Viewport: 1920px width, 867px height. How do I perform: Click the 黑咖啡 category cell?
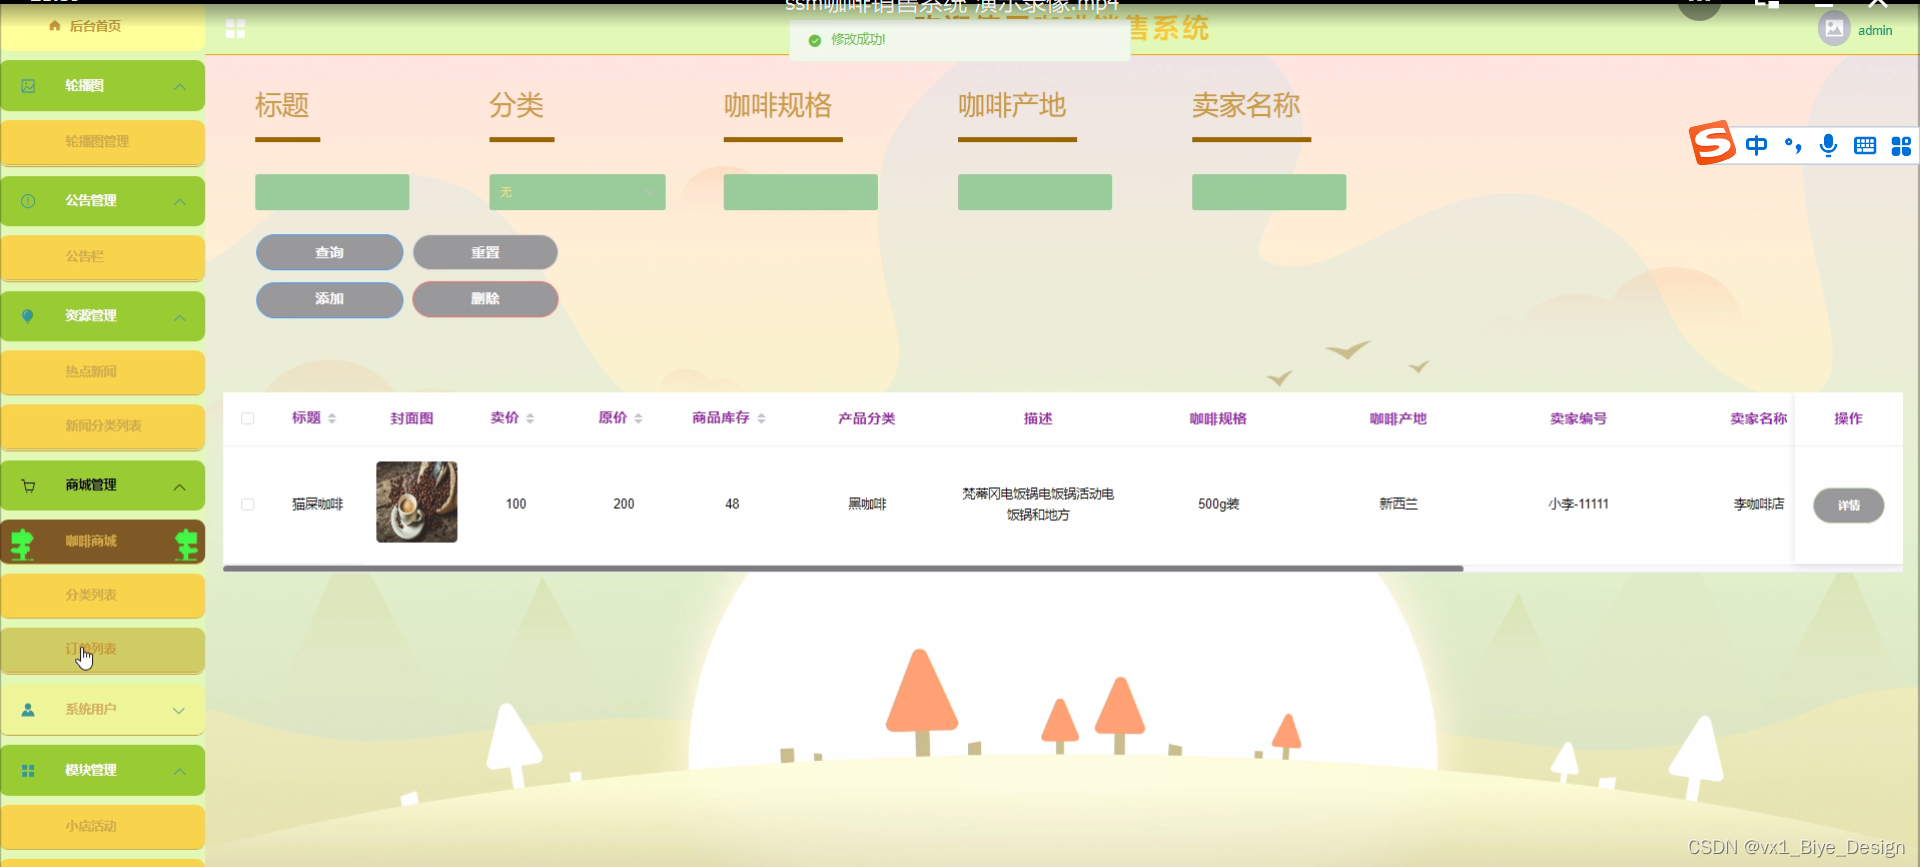[867, 504]
